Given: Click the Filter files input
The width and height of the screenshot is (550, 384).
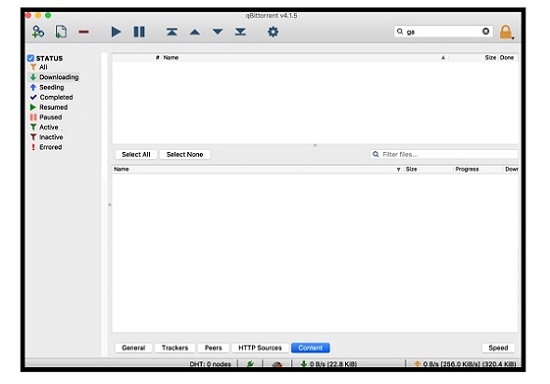Looking at the screenshot, I should 444,154.
